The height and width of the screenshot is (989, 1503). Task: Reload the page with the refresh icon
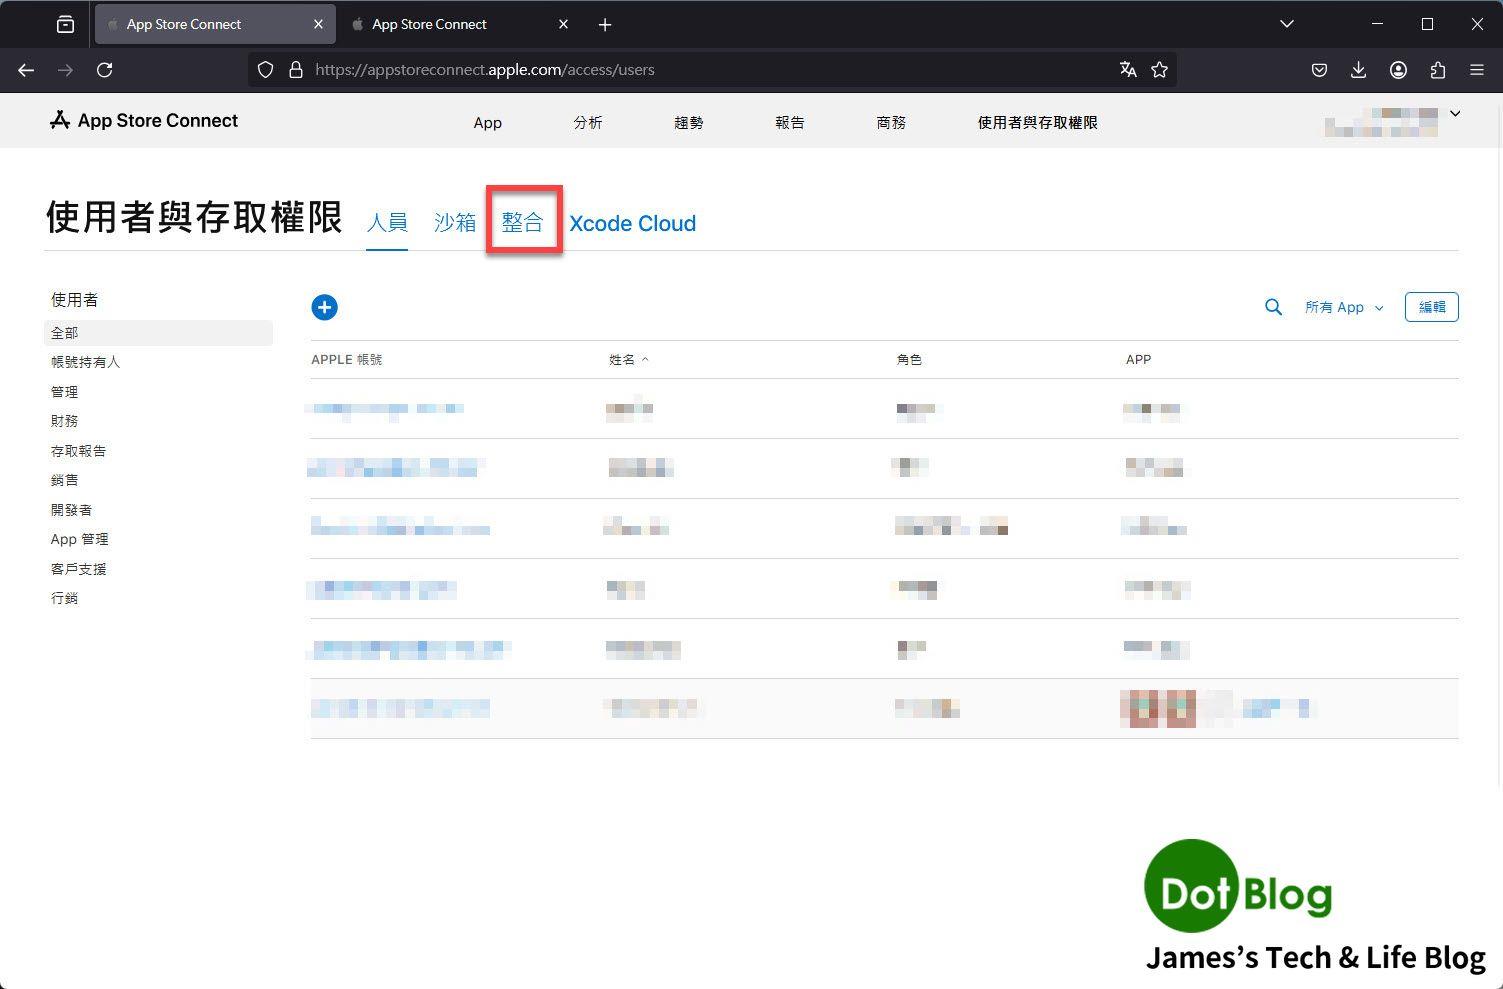(104, 70)
